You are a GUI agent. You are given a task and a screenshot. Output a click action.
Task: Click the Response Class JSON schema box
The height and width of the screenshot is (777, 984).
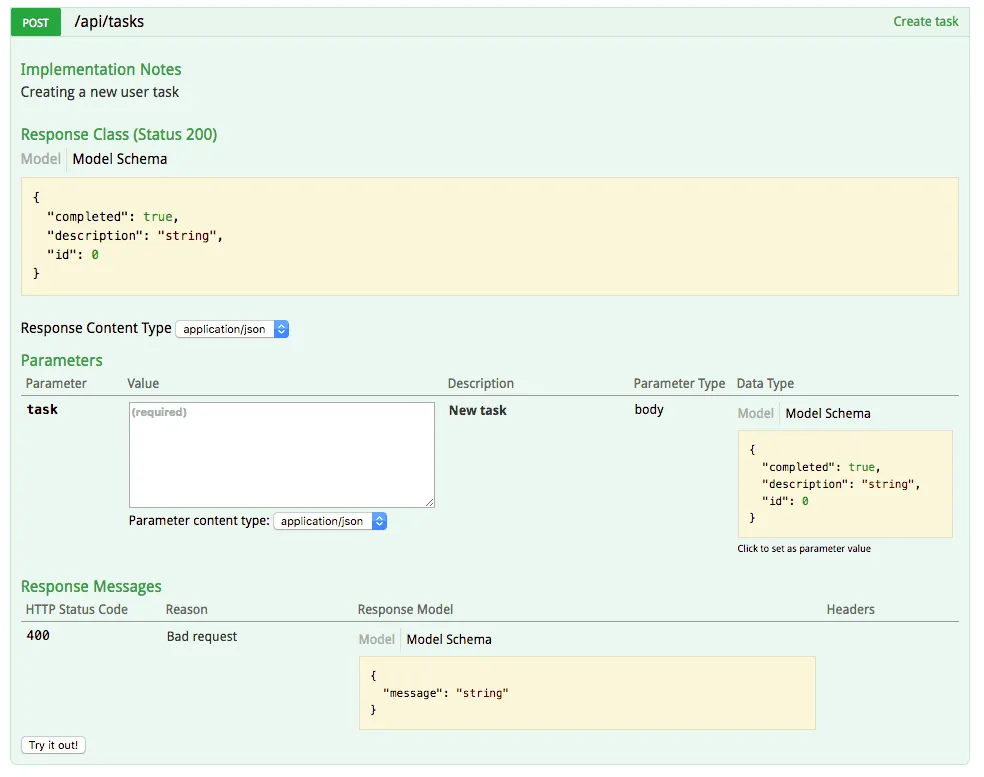(489, 236)
